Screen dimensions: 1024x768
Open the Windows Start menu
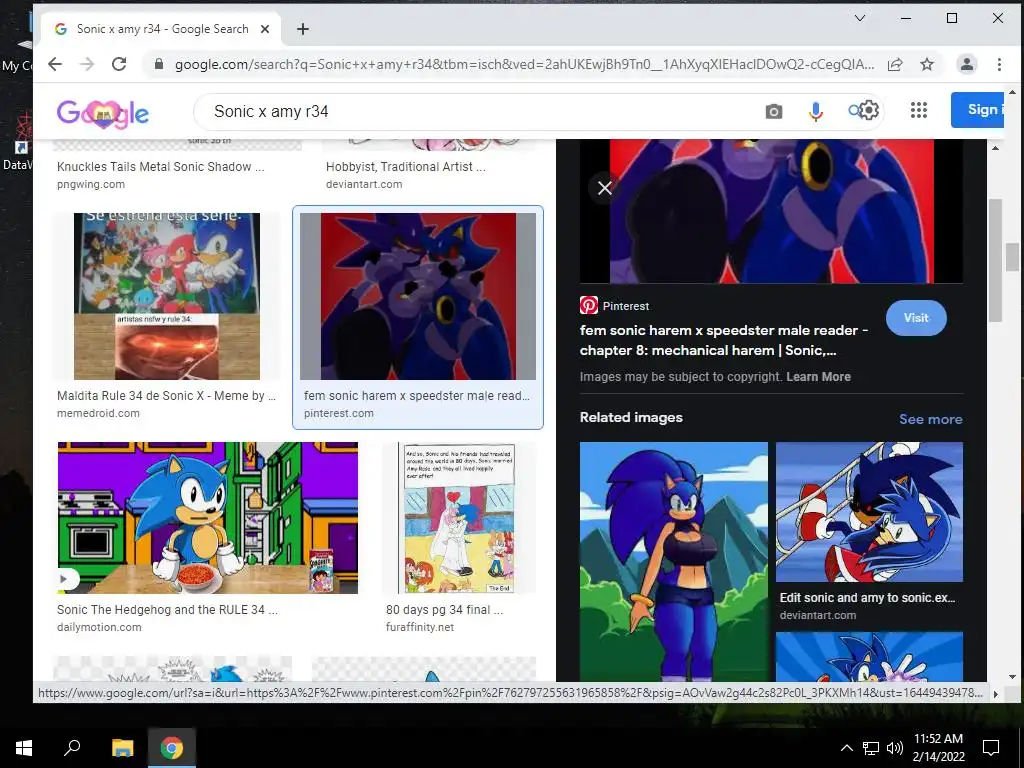point(24,747)
